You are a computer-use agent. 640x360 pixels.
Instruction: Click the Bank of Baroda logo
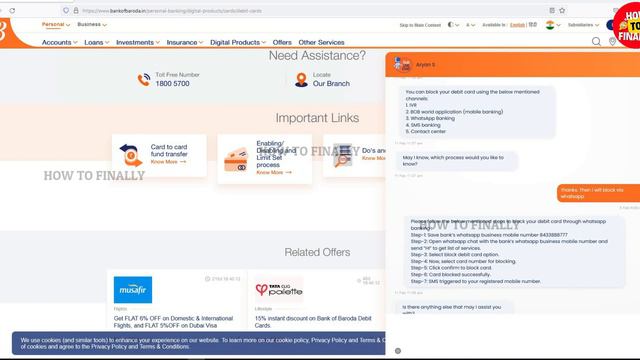(x=5, y=31)
